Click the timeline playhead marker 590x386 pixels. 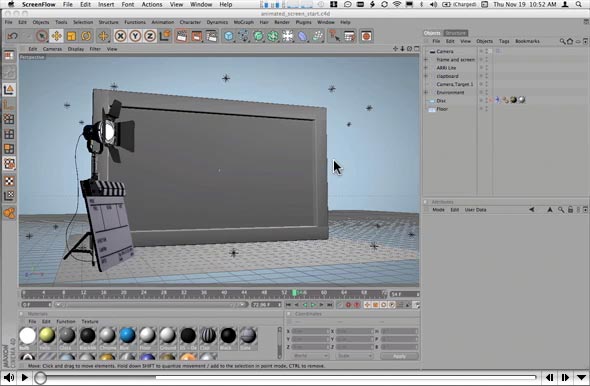pyautogui.click(x=295, y=293)
